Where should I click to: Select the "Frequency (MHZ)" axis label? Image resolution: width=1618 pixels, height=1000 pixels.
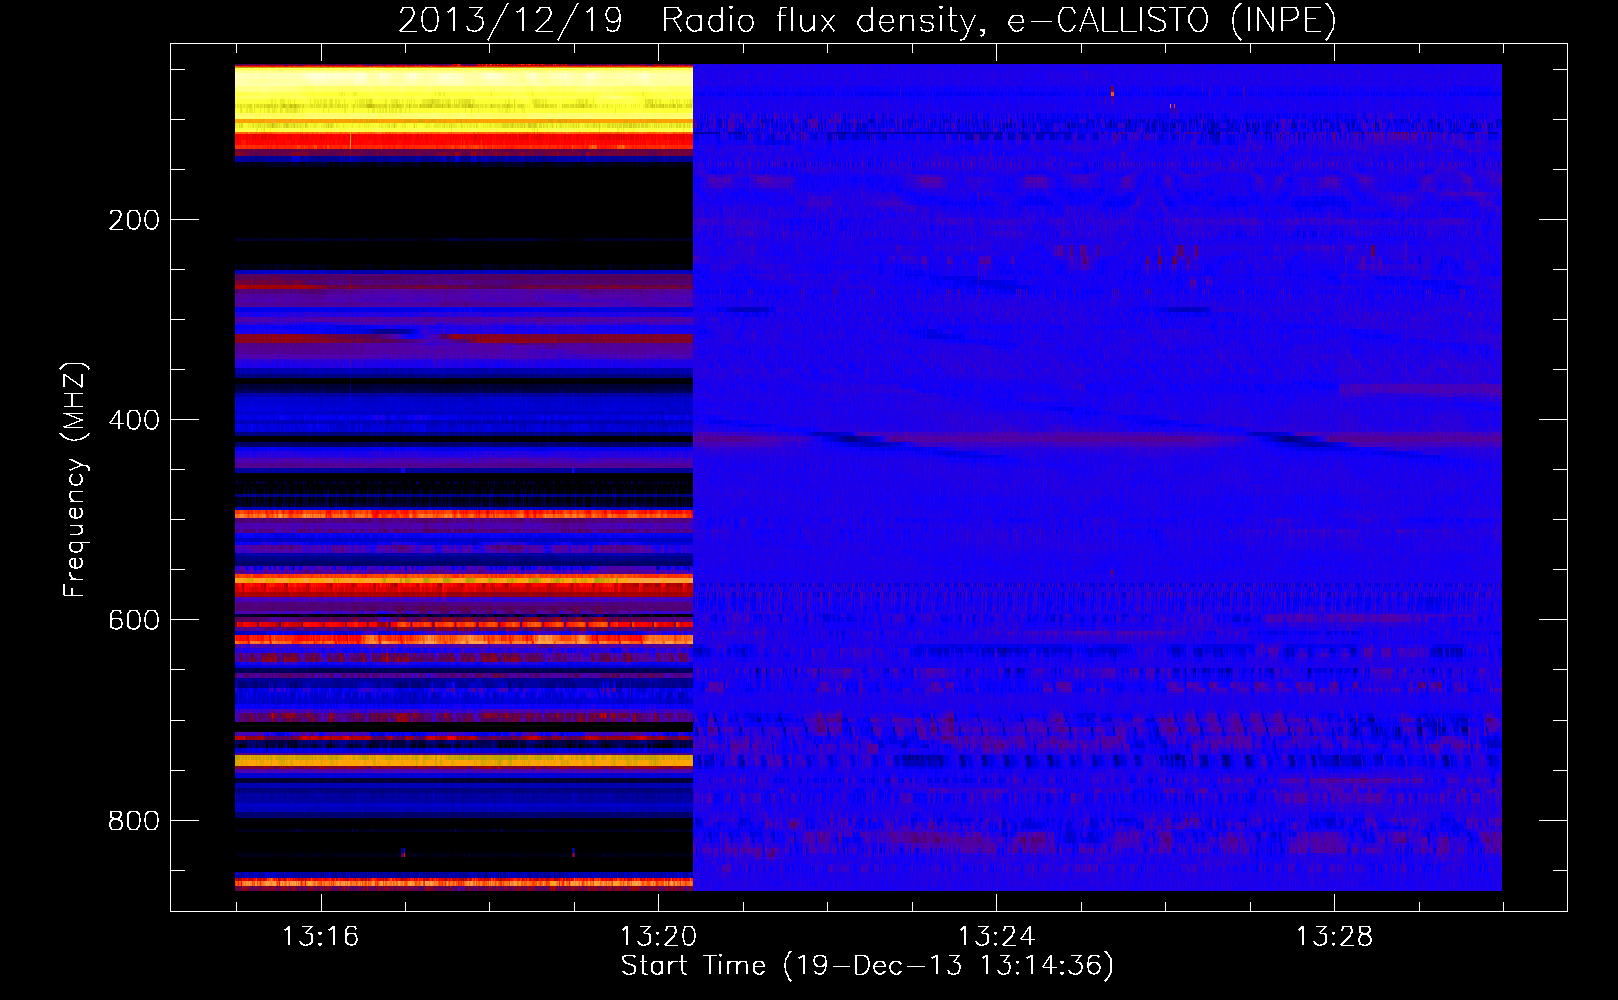[75, 479]
